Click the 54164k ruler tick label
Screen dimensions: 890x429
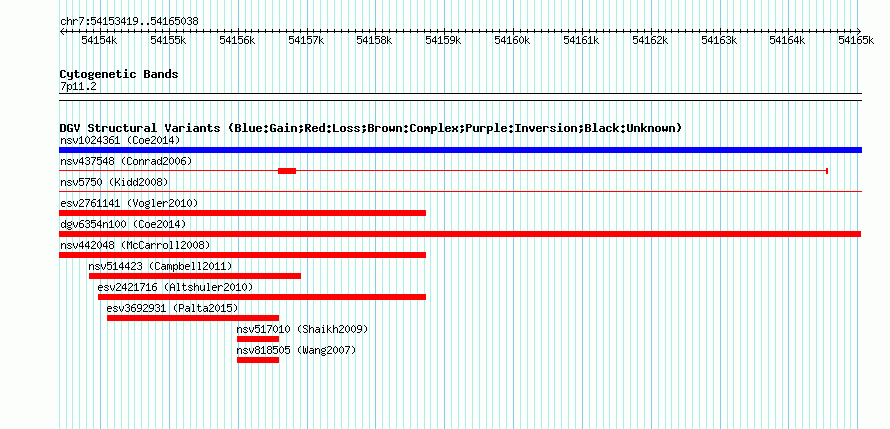[788, 40]
